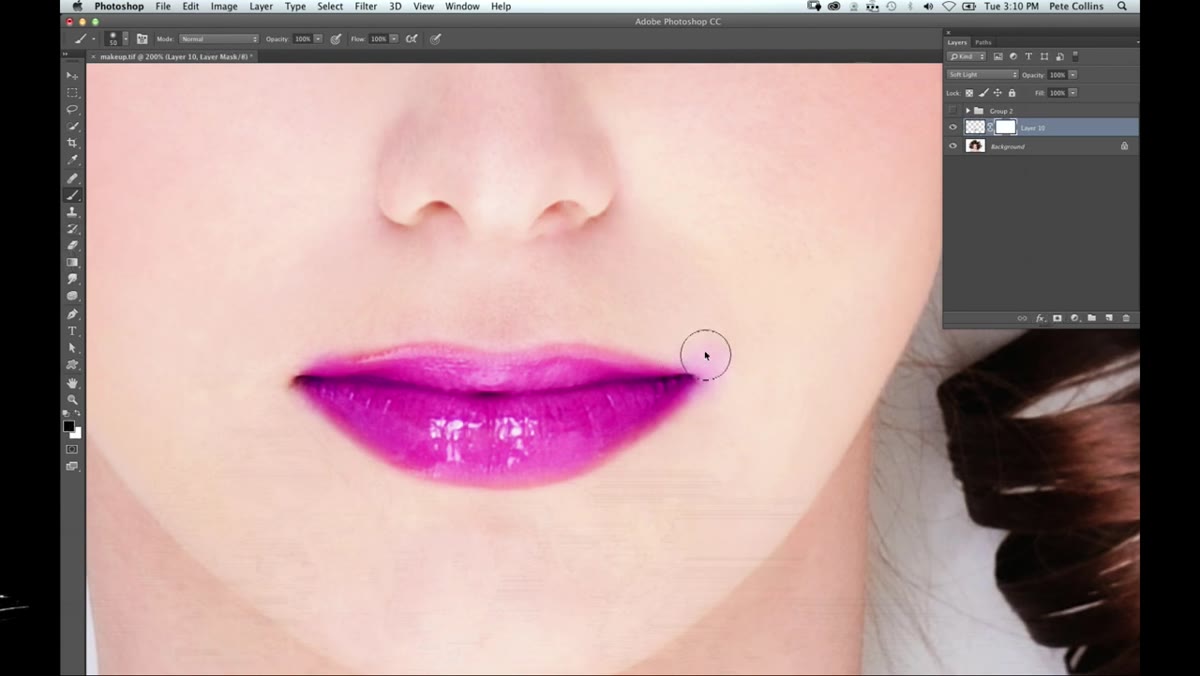This screenshot has width=1200, height=676.
Task: Click the foreground color swatch
Action: (69, 426)
